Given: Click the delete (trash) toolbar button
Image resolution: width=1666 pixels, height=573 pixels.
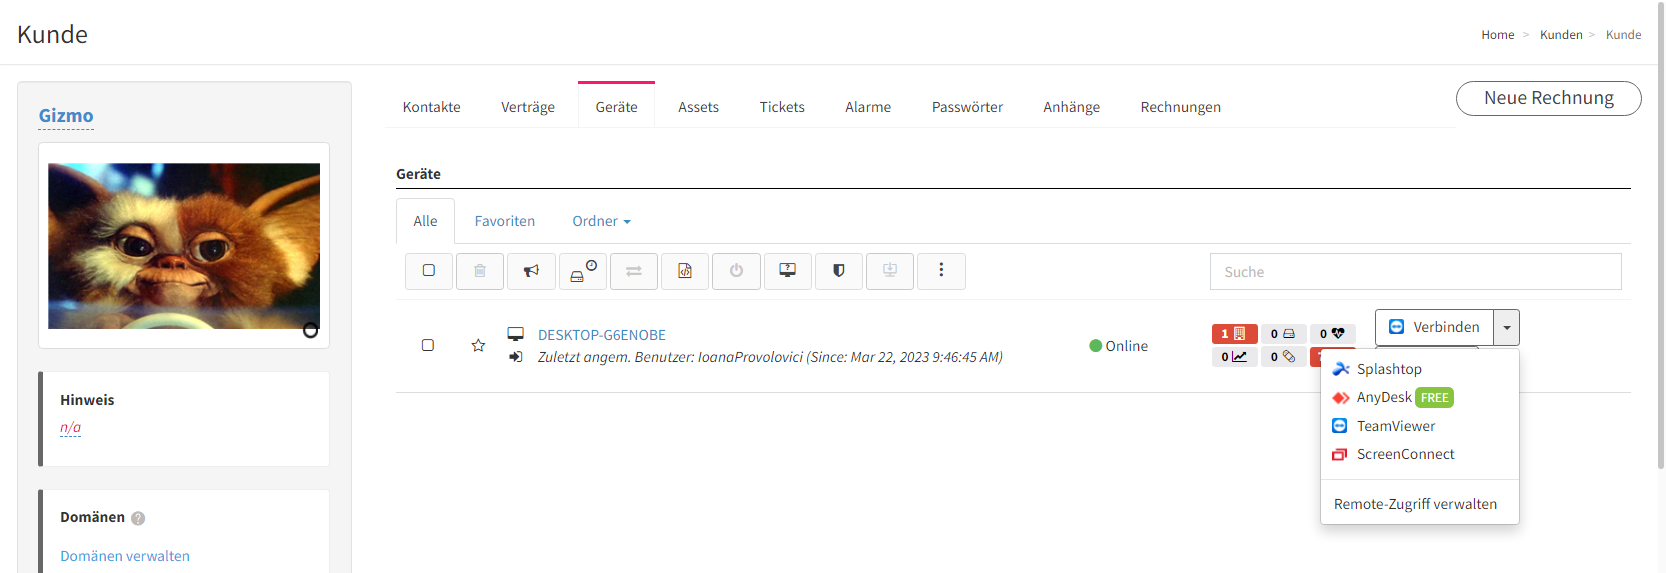Looking at the screenshot, I should [x=480, y=271].
